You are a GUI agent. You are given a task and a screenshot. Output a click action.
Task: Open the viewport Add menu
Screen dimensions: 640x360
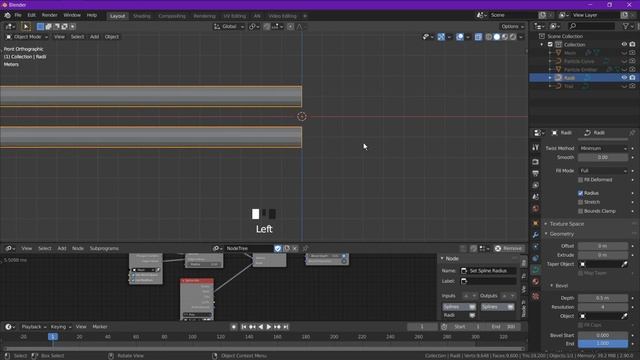coord(94,37)
